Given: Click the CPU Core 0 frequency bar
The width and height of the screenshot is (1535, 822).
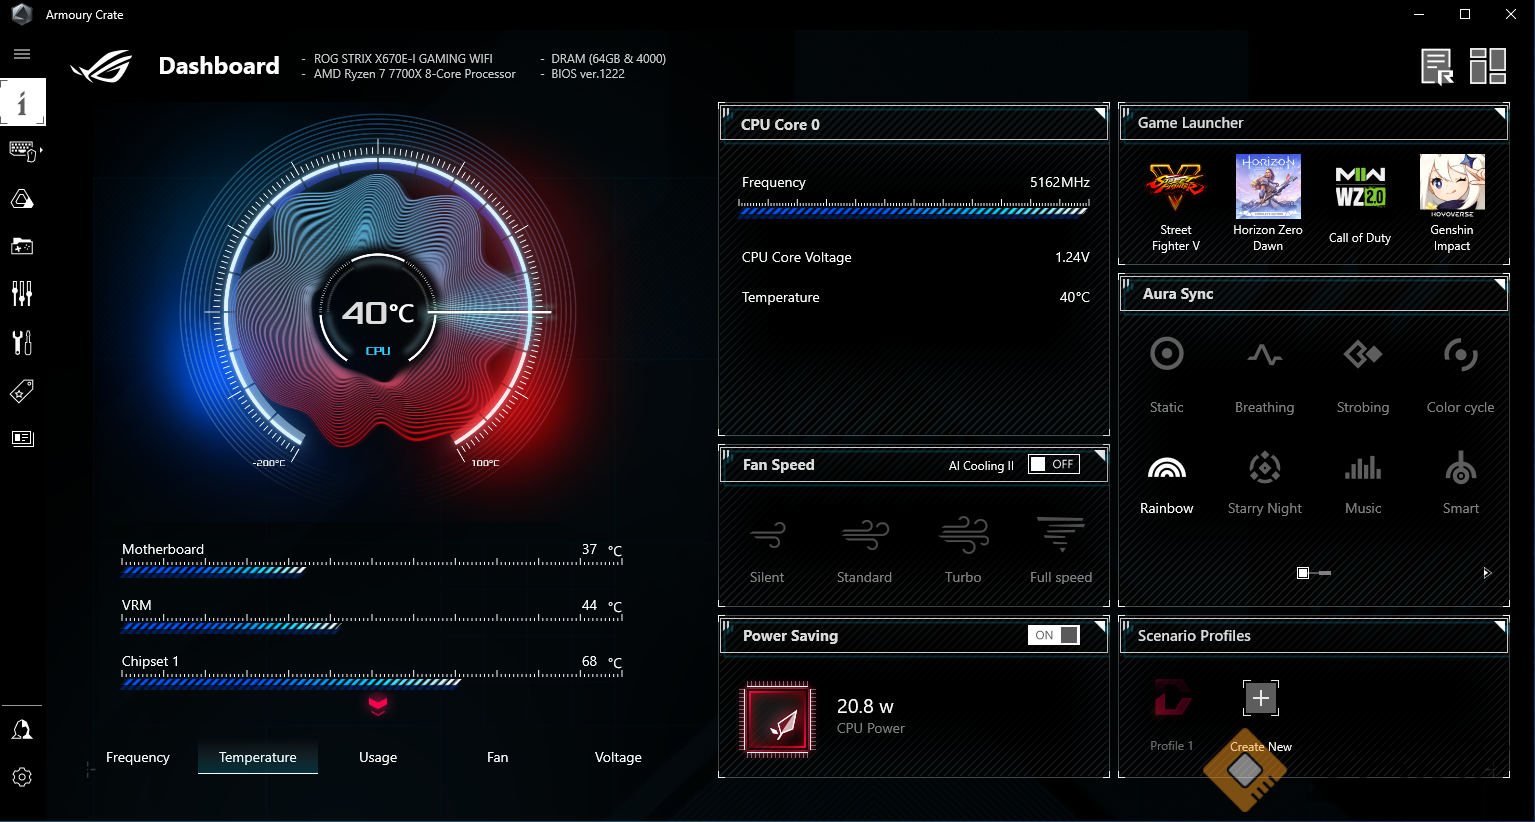Looking at the screenshot, I should (914, 207).
